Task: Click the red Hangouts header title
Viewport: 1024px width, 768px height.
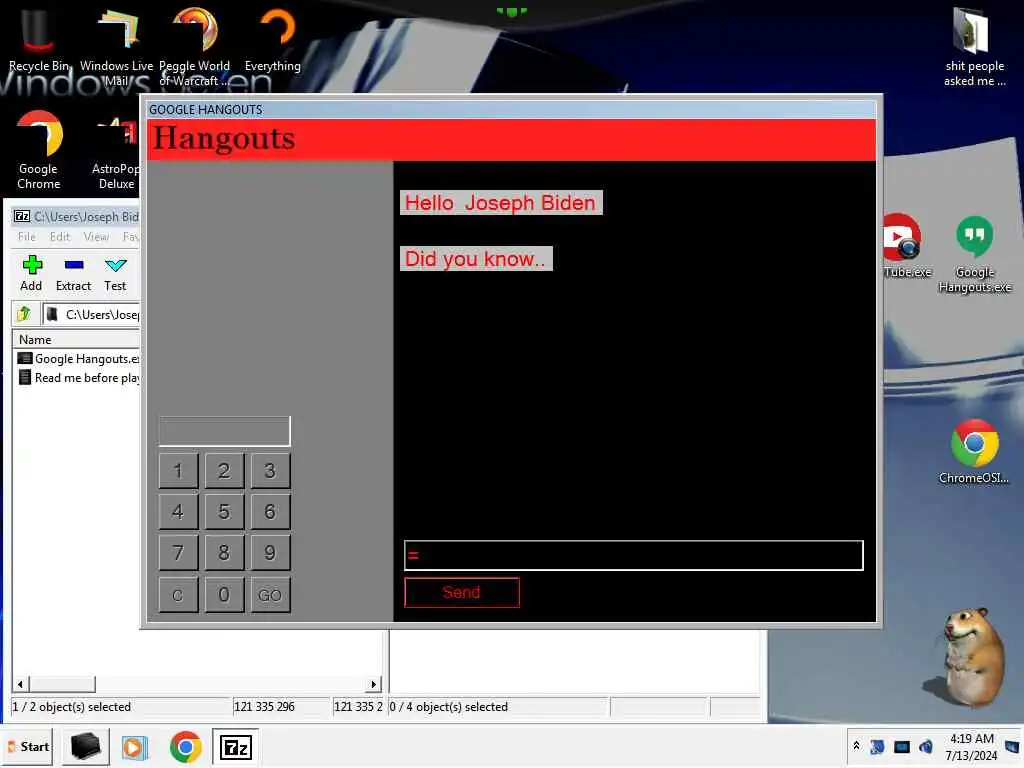Action: click(224, 138)
